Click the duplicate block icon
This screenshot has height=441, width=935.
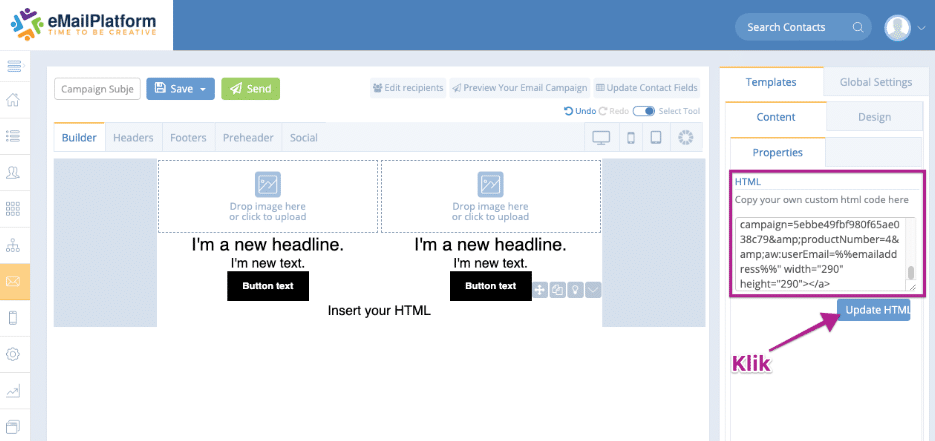click(558, 290)
